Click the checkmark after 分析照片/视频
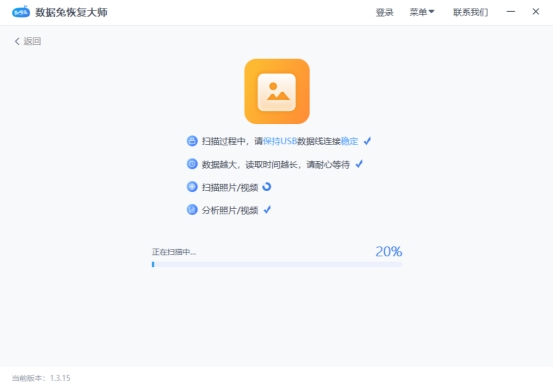554x389 pixels. (267, 210)
